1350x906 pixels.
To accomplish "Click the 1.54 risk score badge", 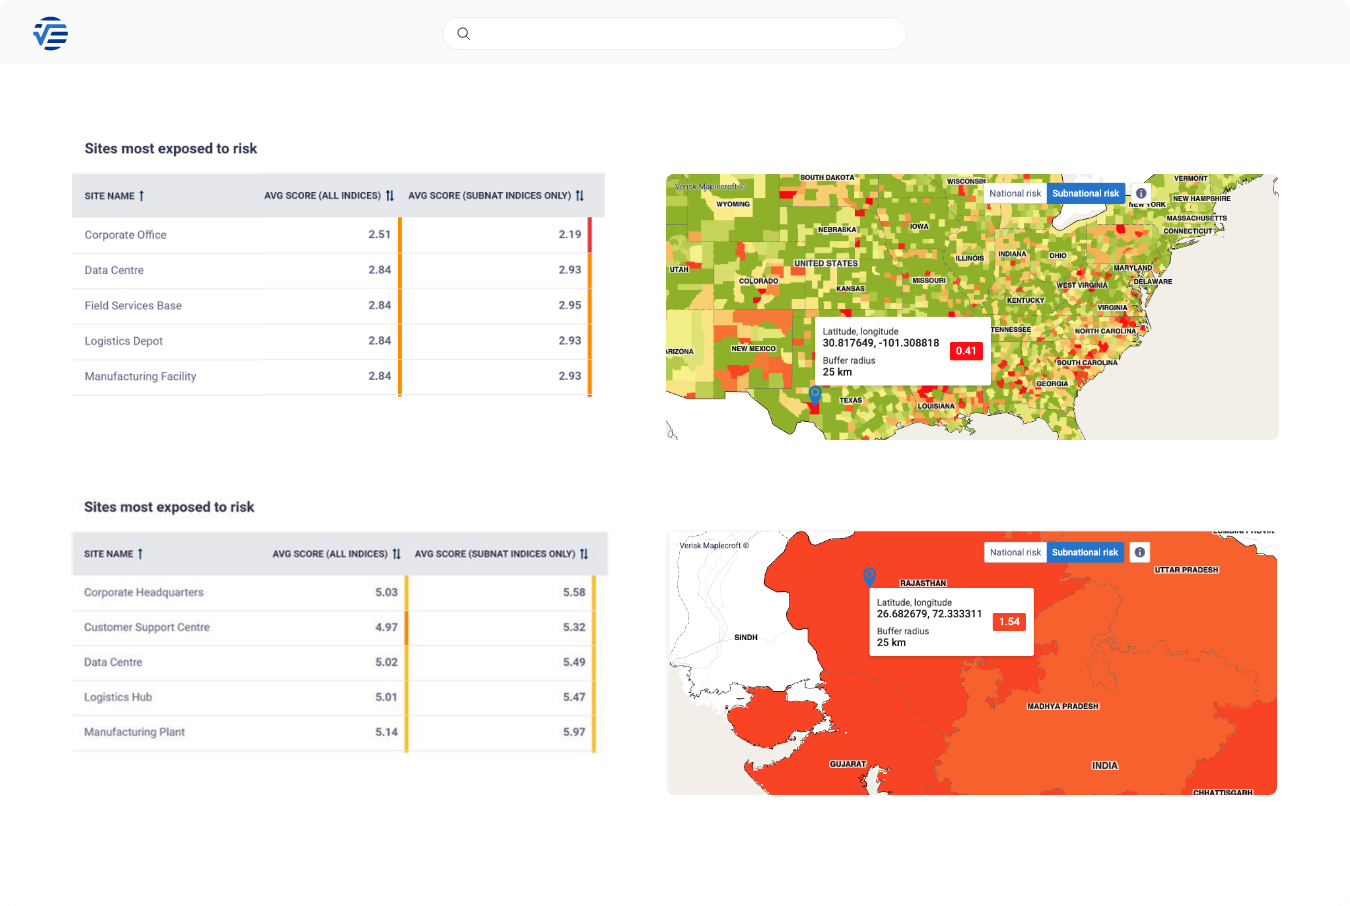I will (x=1009, y=622).
